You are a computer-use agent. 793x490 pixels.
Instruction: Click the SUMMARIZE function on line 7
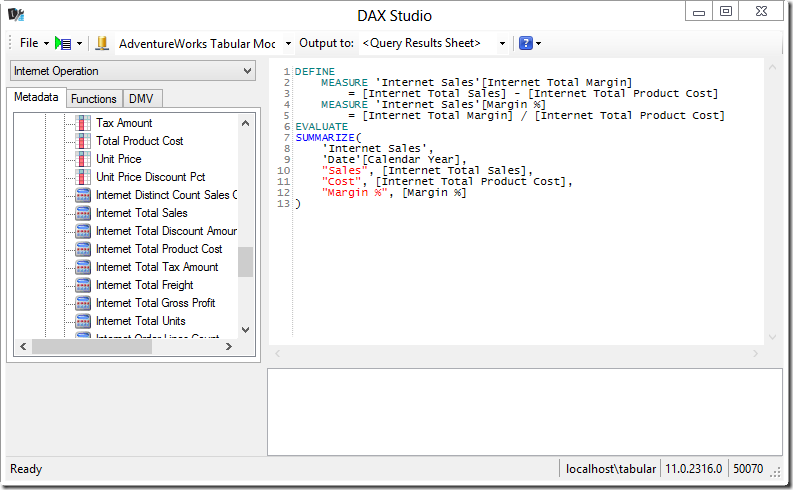[x=325, y=138]
